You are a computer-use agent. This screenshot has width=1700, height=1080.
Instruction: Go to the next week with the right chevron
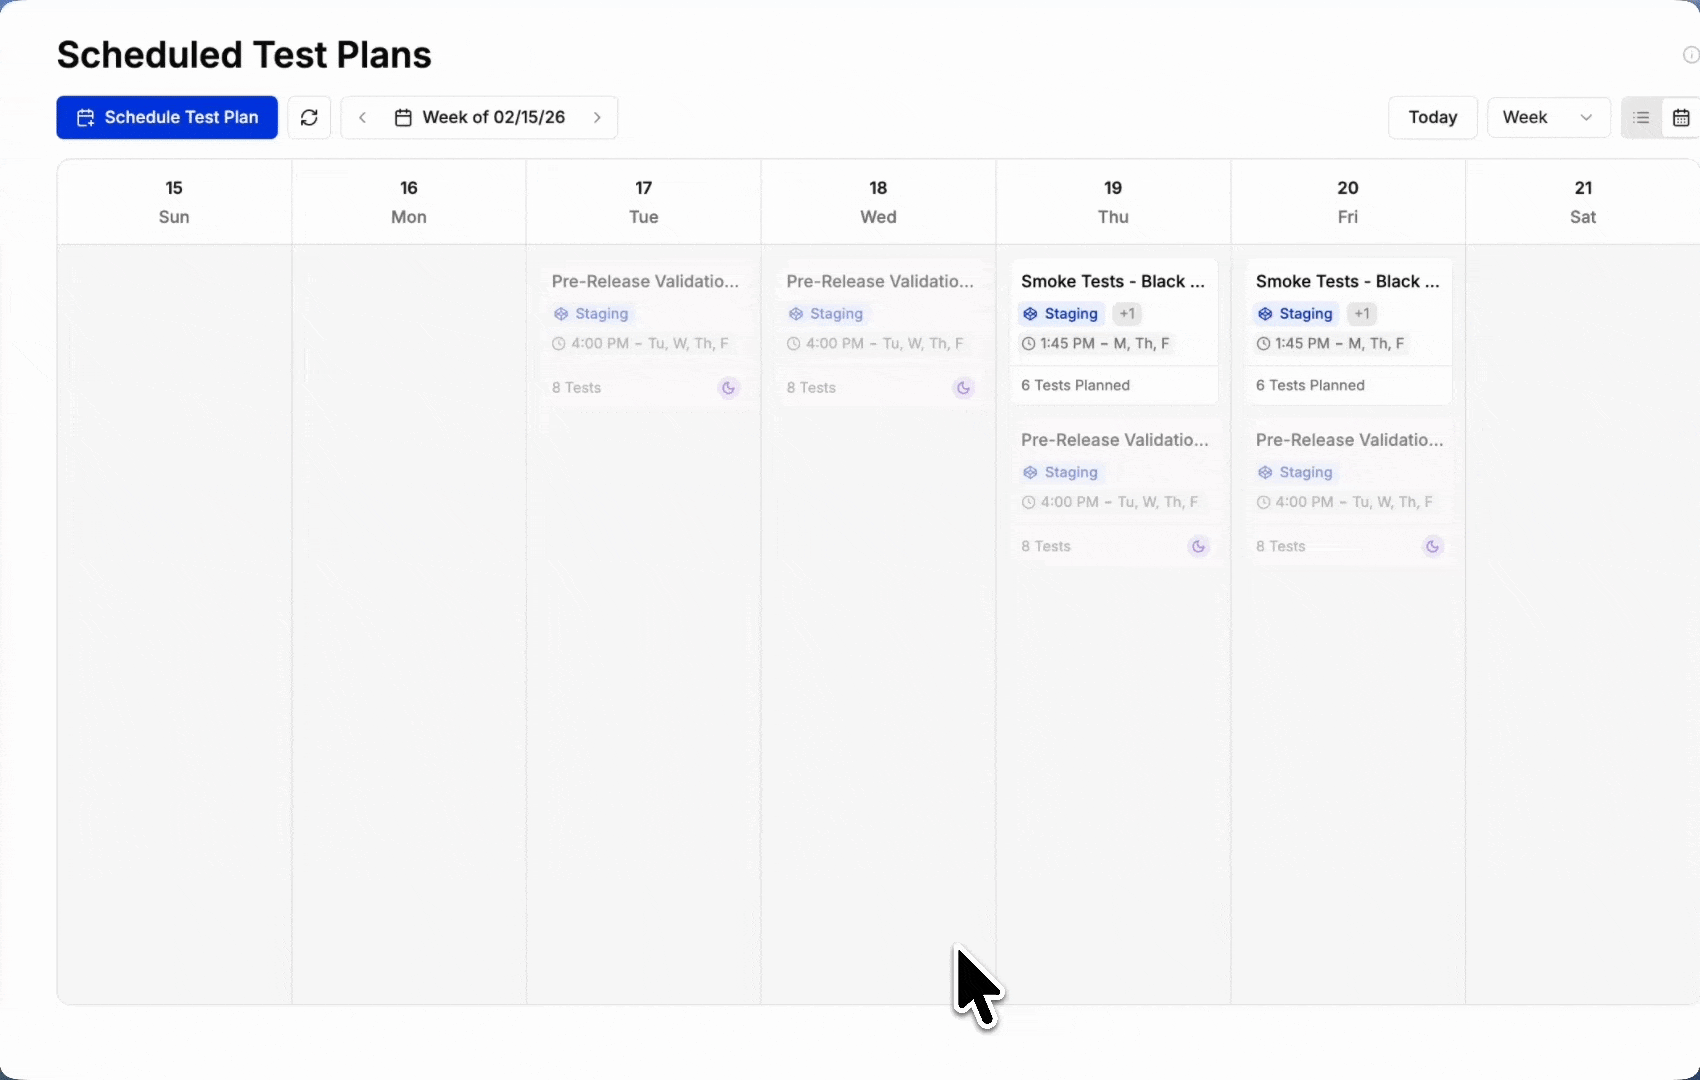tap(597, 117)
